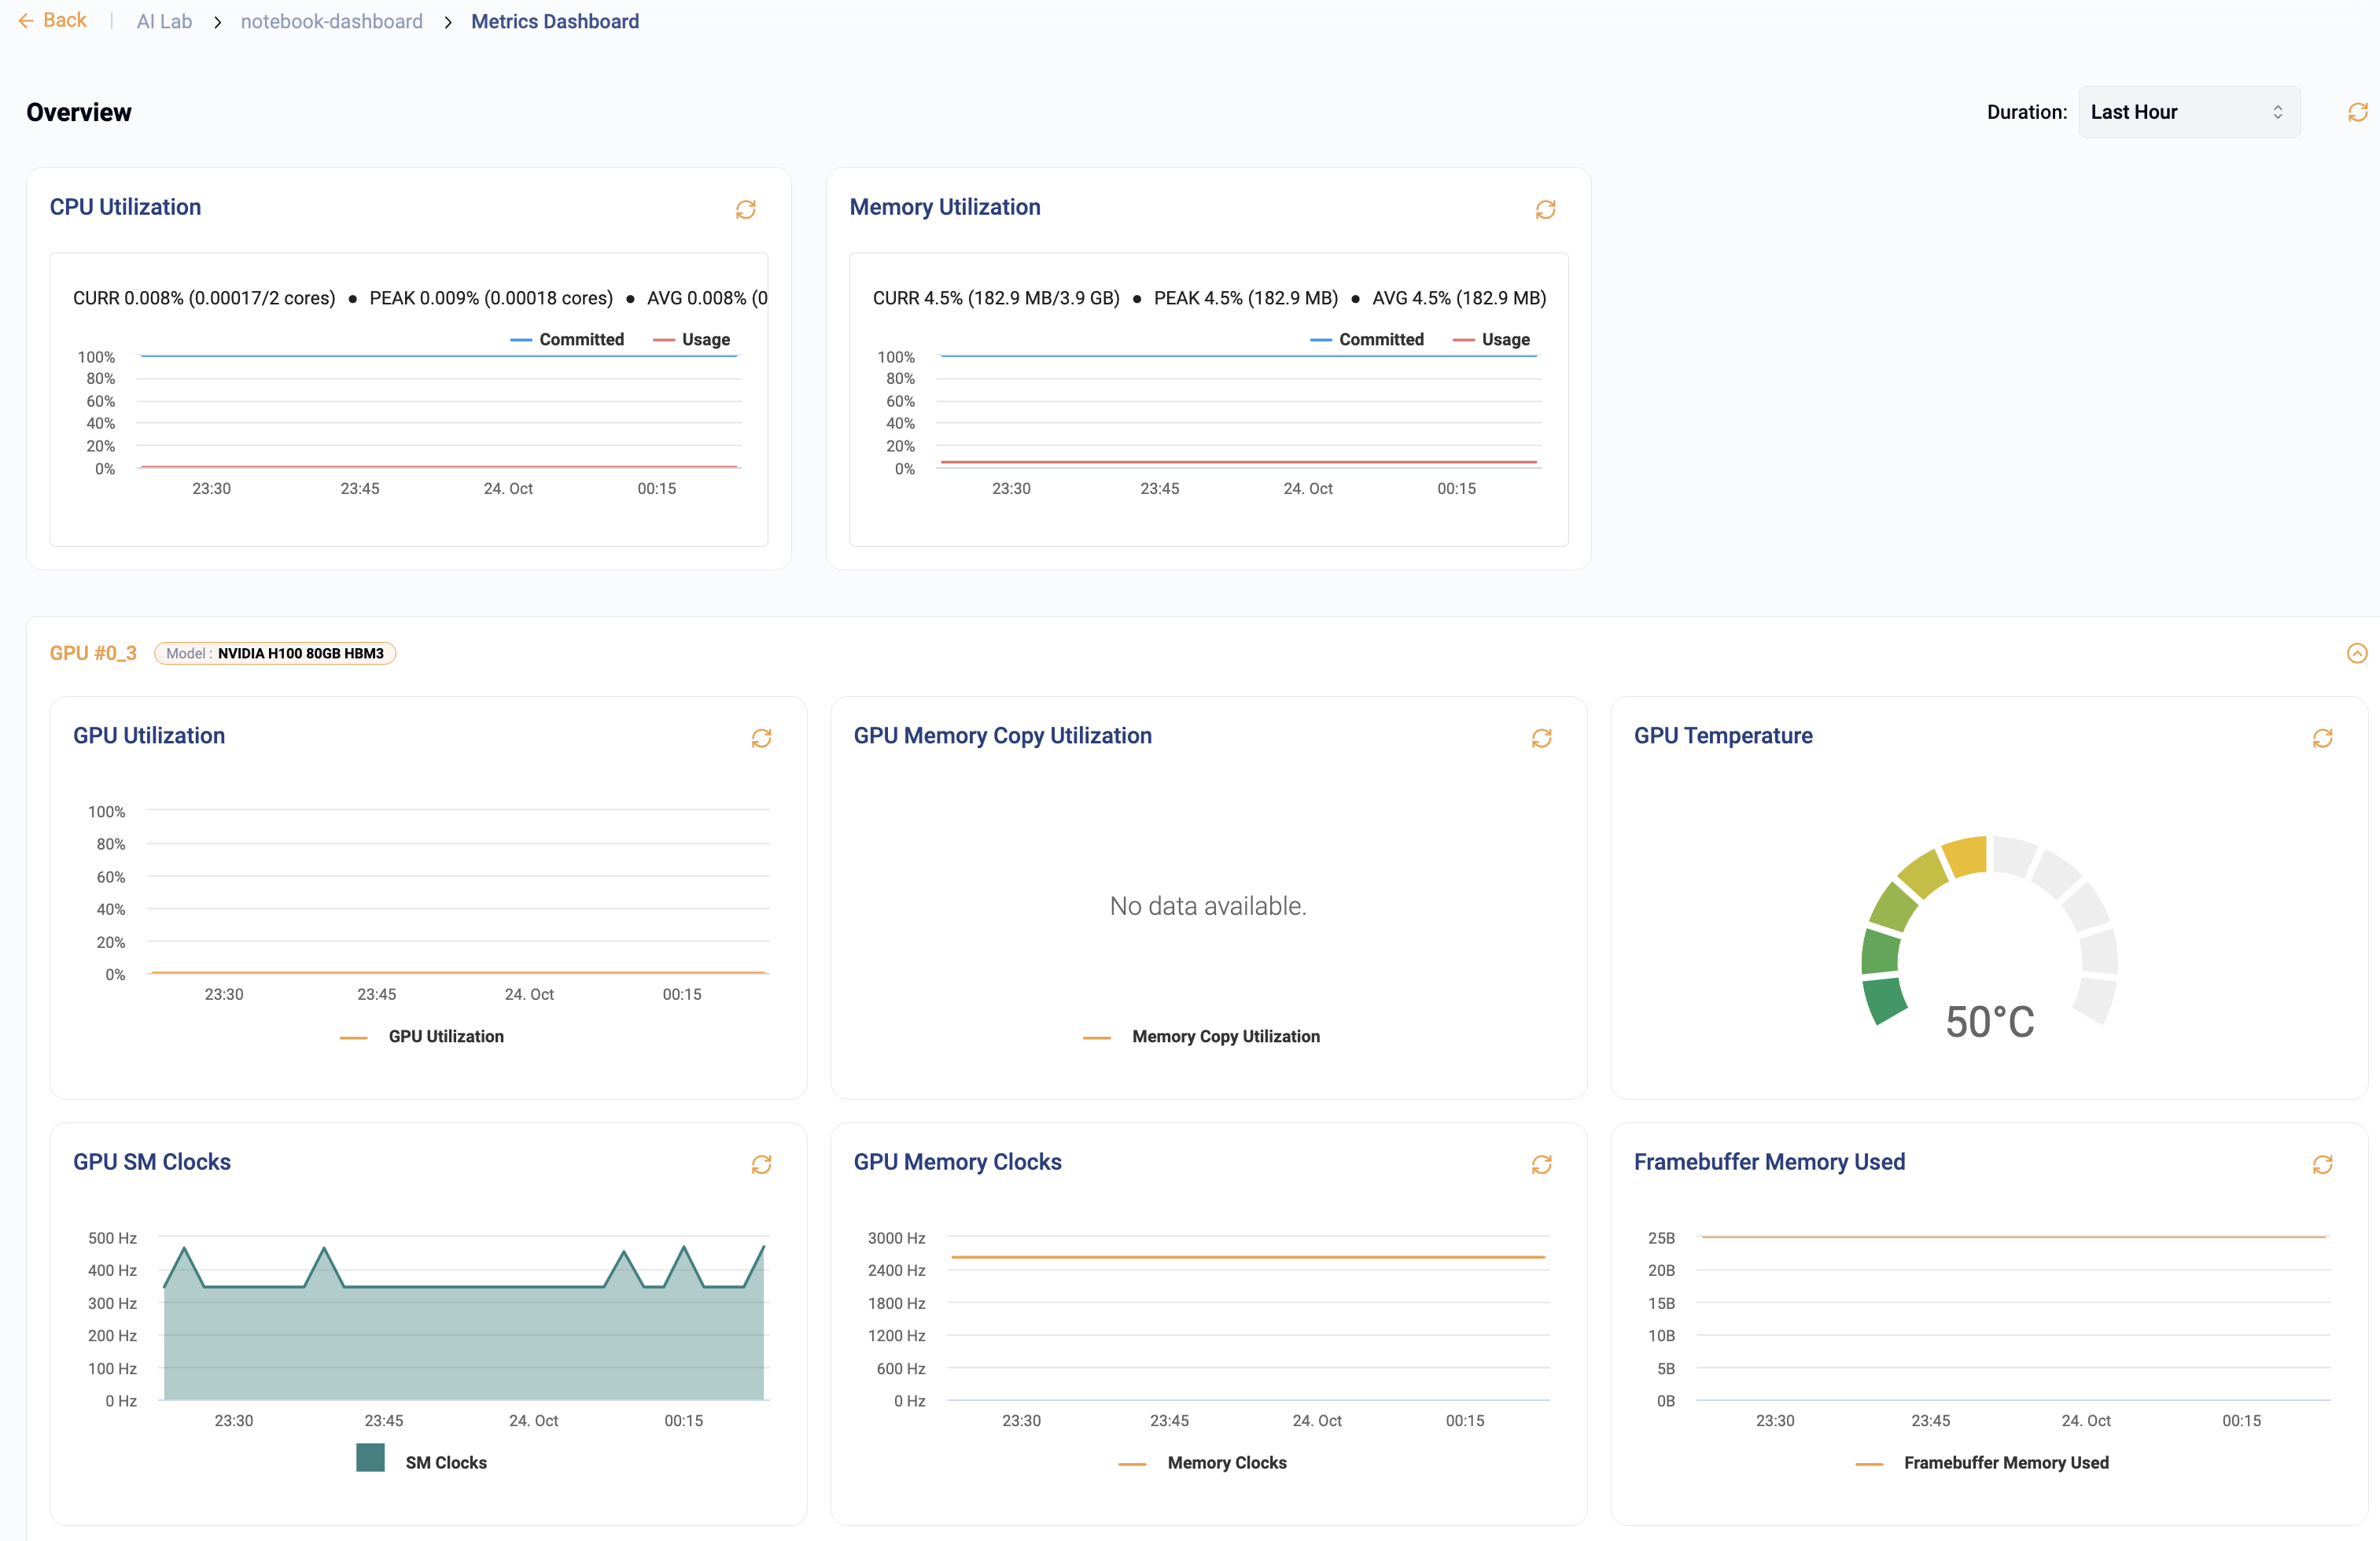Toggle the Memory Clocks legend entry
This screenshot has width=2380, height=1541.
click(x=1203, y=1462)
